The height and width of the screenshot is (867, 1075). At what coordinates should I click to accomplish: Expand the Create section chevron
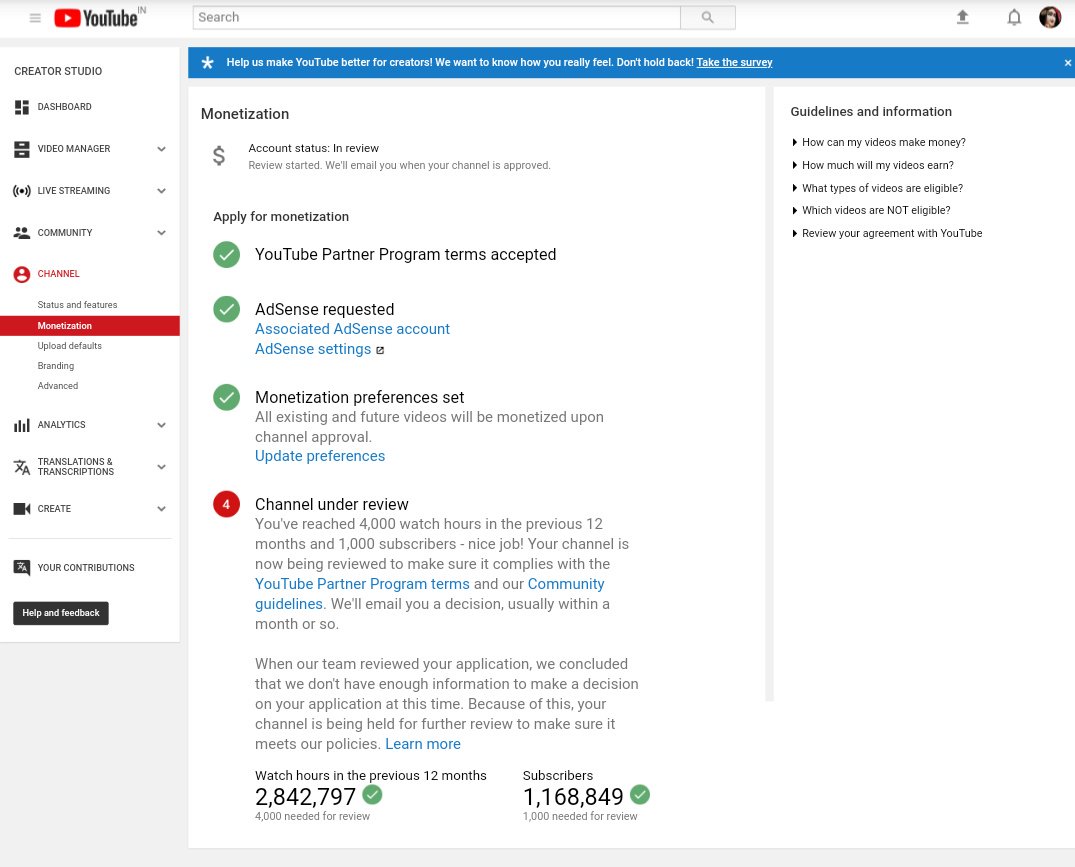(161, 509)
